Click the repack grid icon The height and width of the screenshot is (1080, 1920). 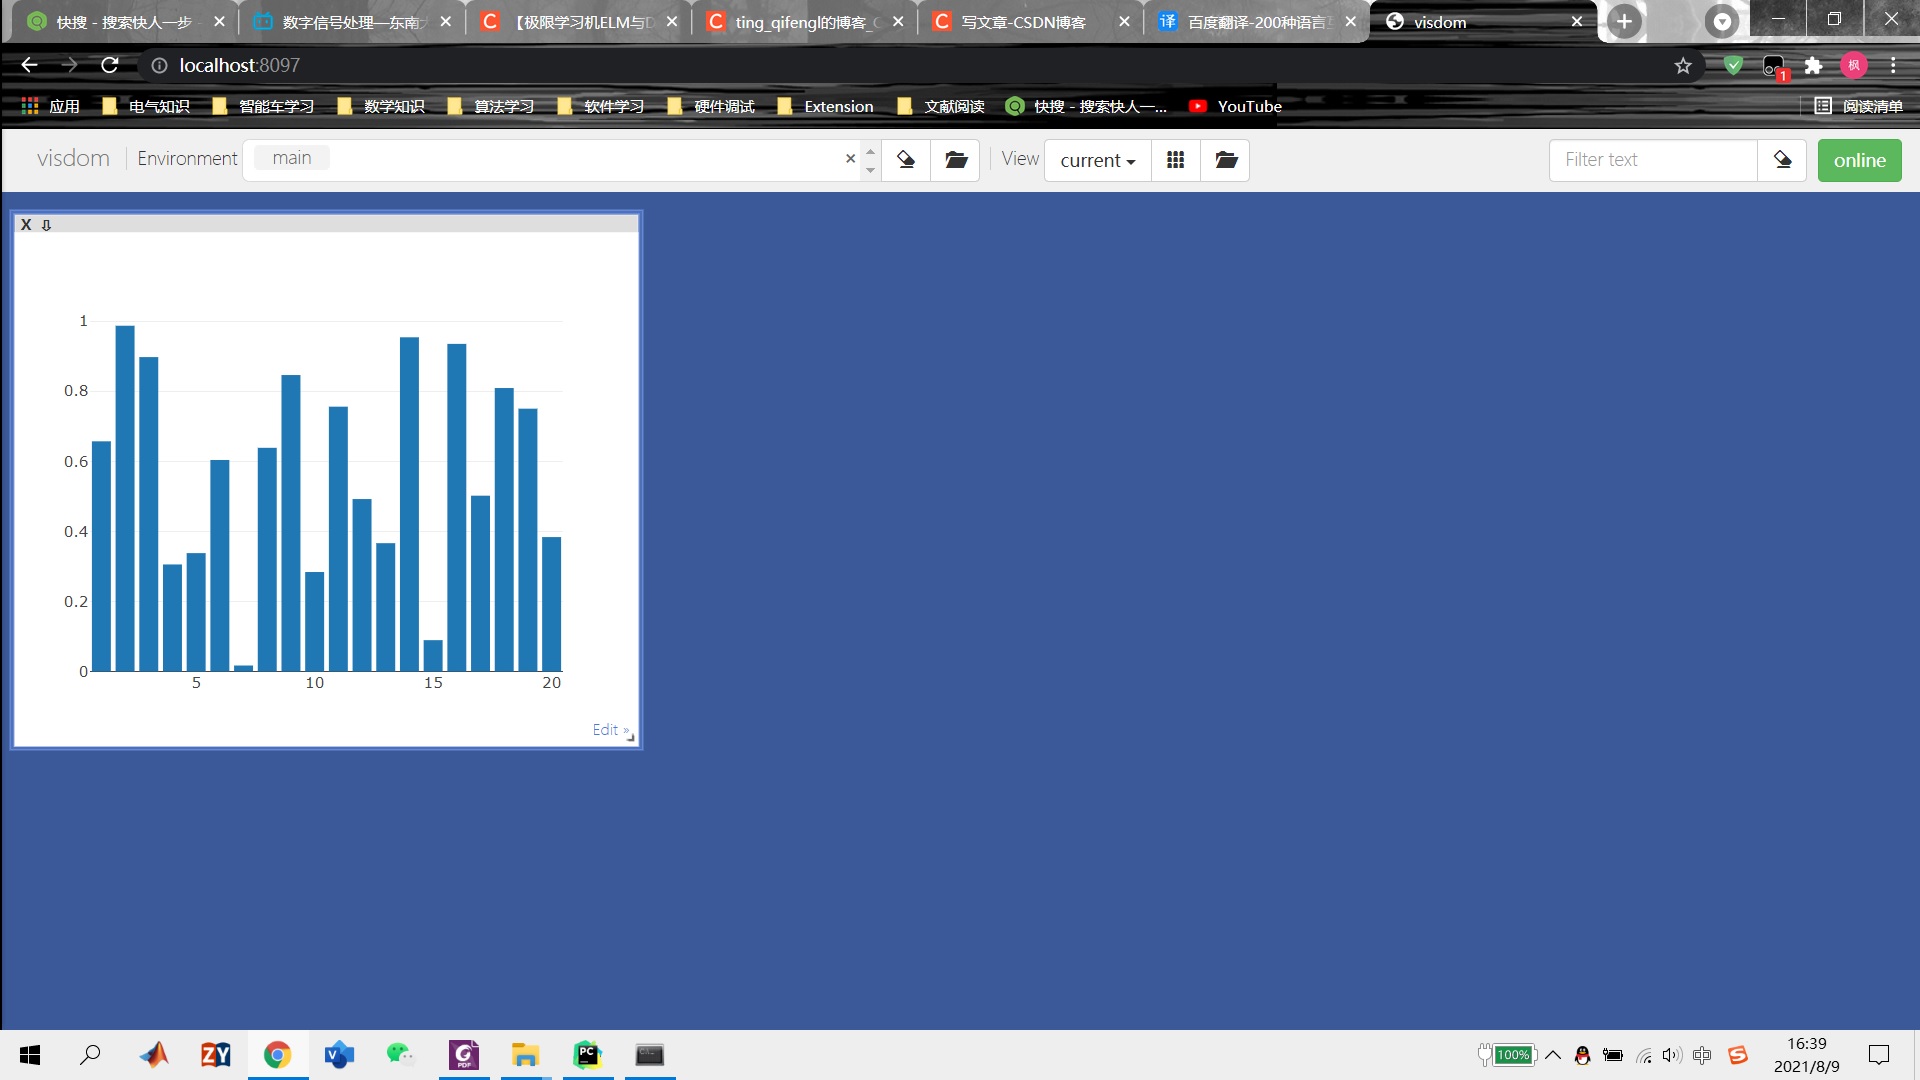tap(1176, 160)
